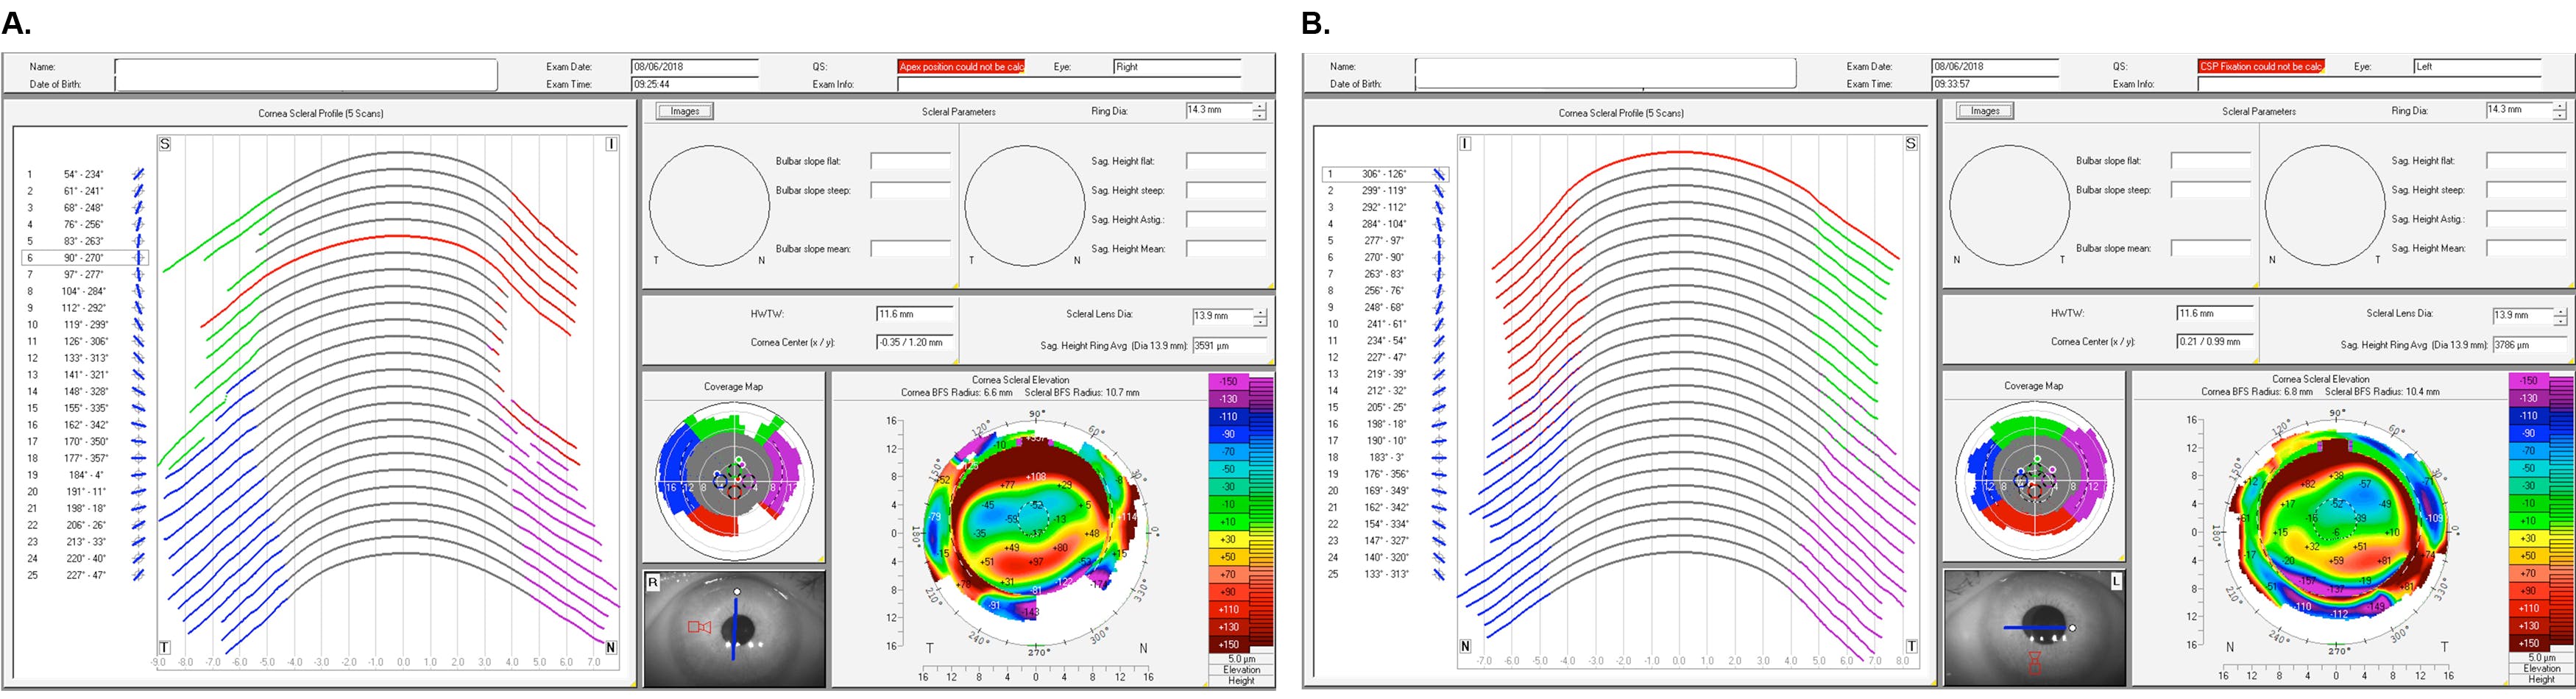The image size is (2576, 699).
Task: Increase Ring Dia value in right eye panel
Action: (1259, 106)
